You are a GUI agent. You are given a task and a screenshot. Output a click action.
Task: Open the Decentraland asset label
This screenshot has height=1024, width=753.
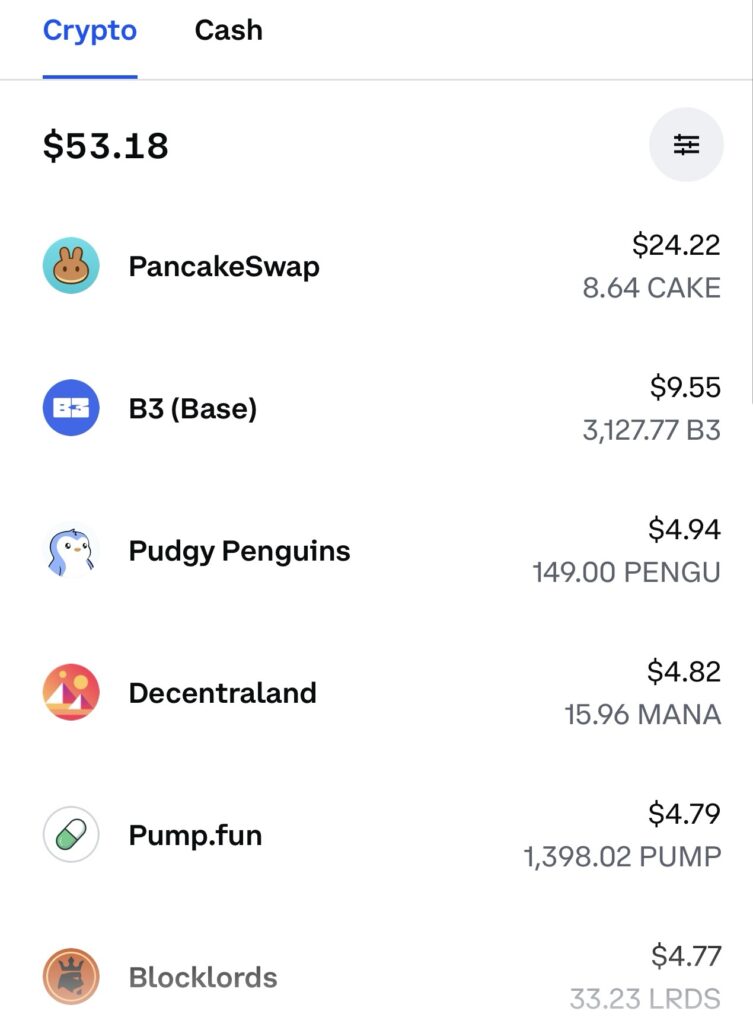223,693
